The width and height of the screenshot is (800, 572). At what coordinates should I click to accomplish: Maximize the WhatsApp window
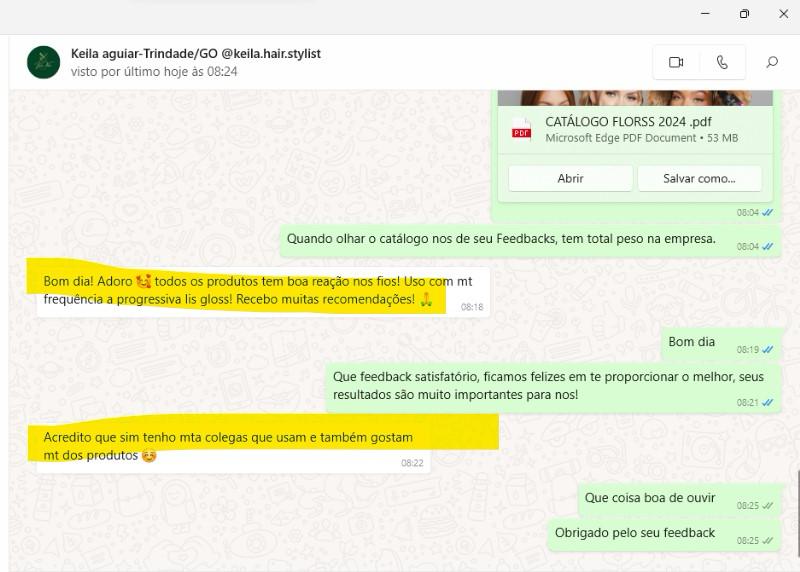(744, 14)
